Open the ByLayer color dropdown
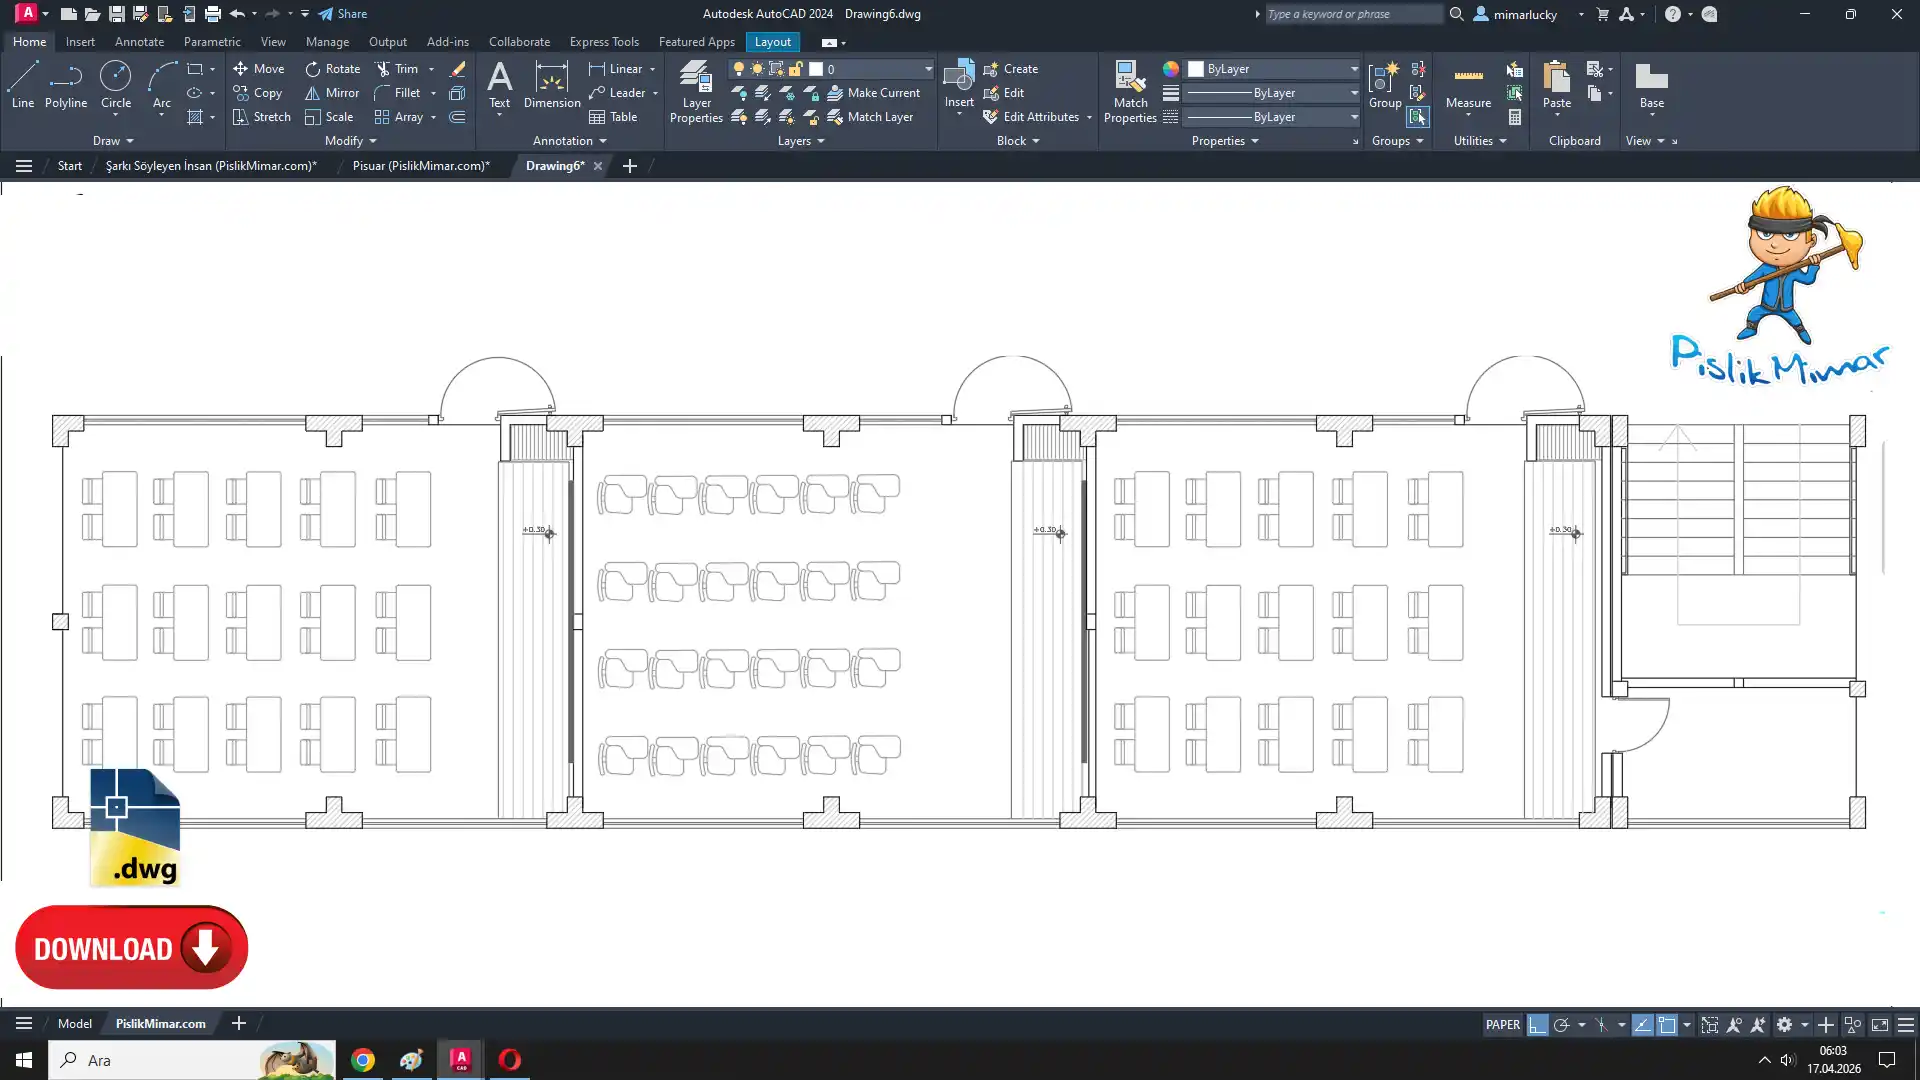The width and height of the screenshot is (1920, 1080). coord(1354,69)
